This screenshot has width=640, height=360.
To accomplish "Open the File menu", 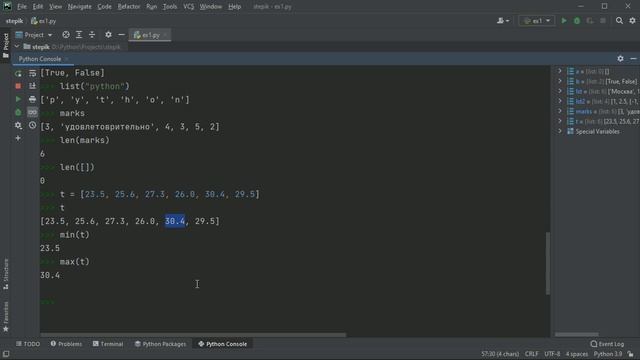I will tap(22, 7).
